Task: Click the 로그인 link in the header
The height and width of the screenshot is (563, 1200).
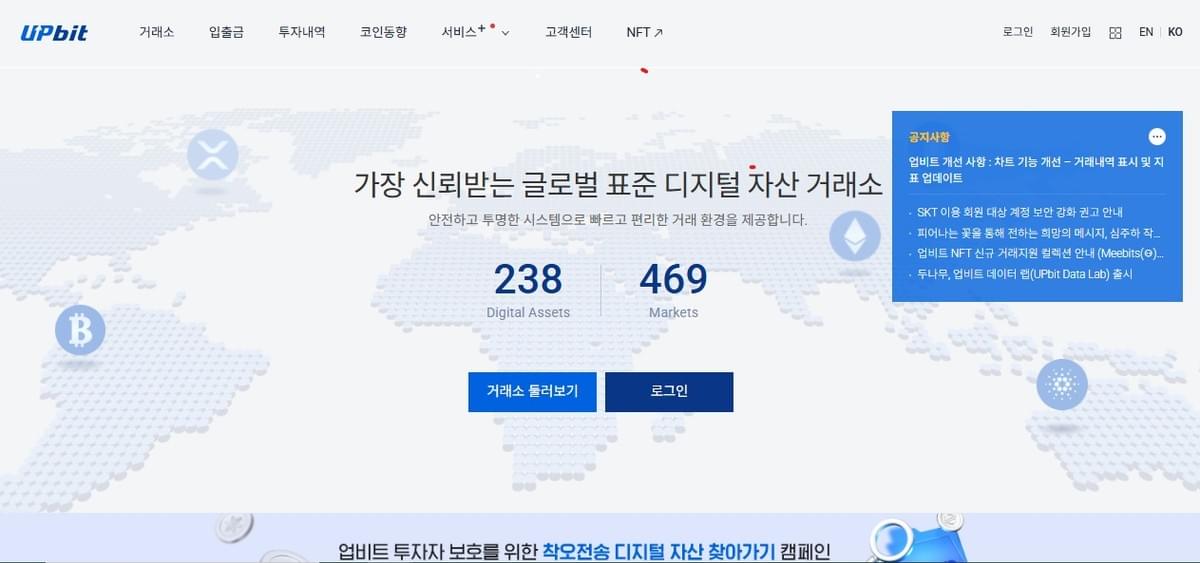Action: [1018, 32]
